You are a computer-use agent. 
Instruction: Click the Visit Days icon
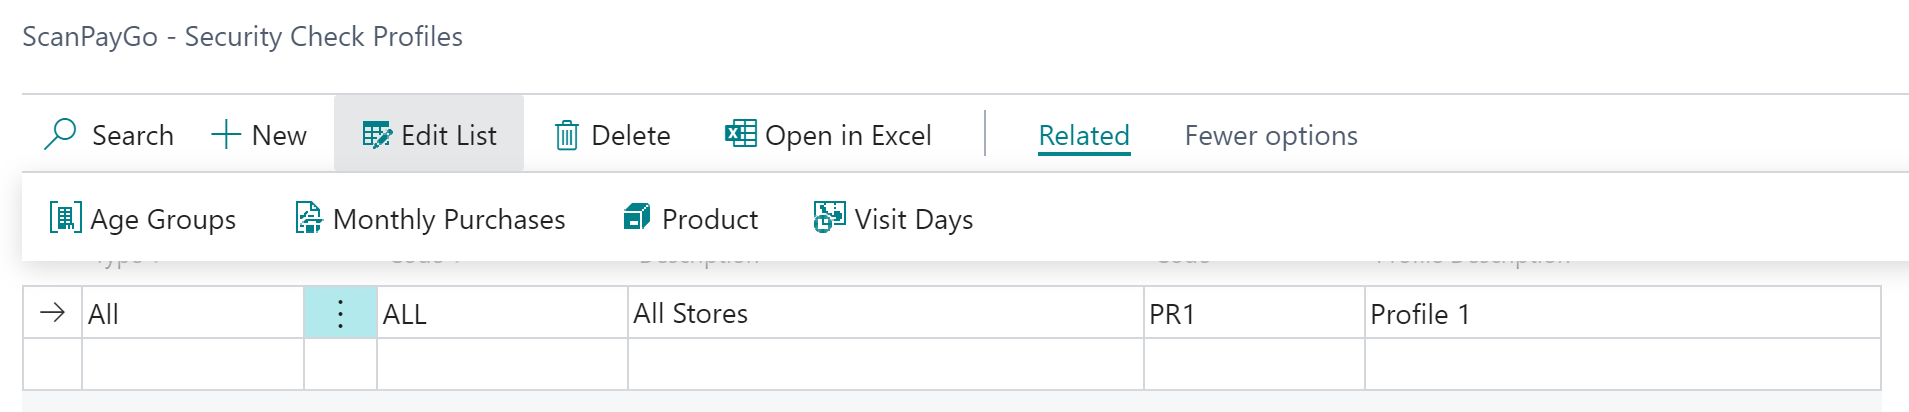(x=829, y=217)
